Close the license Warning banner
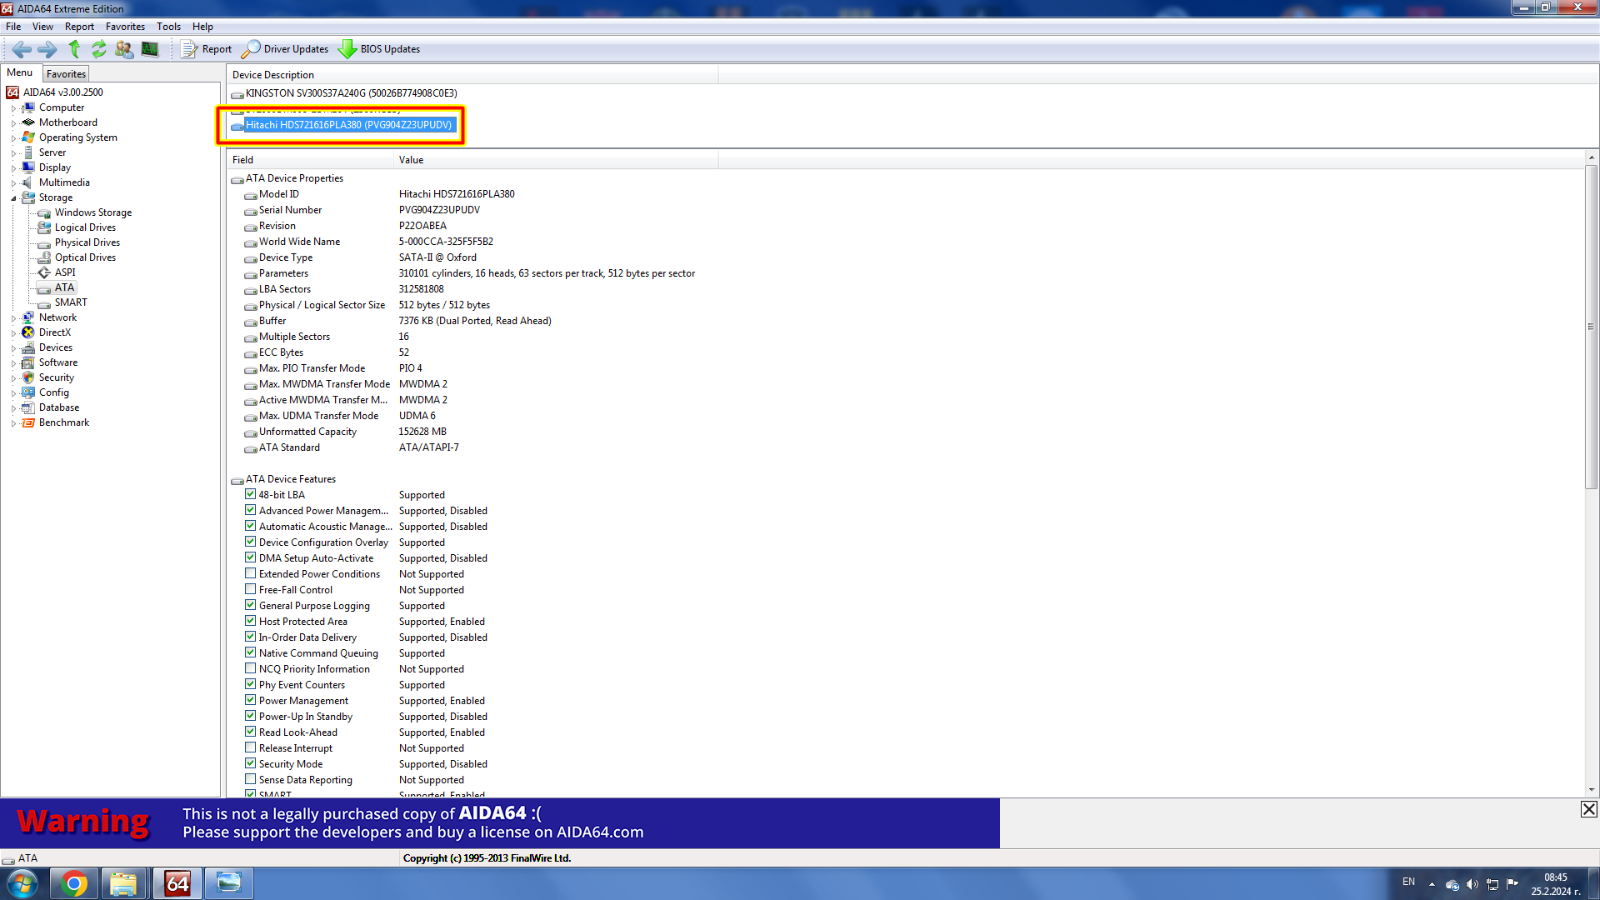This screenshot has height=900, width=1600. click(1589, 809)
